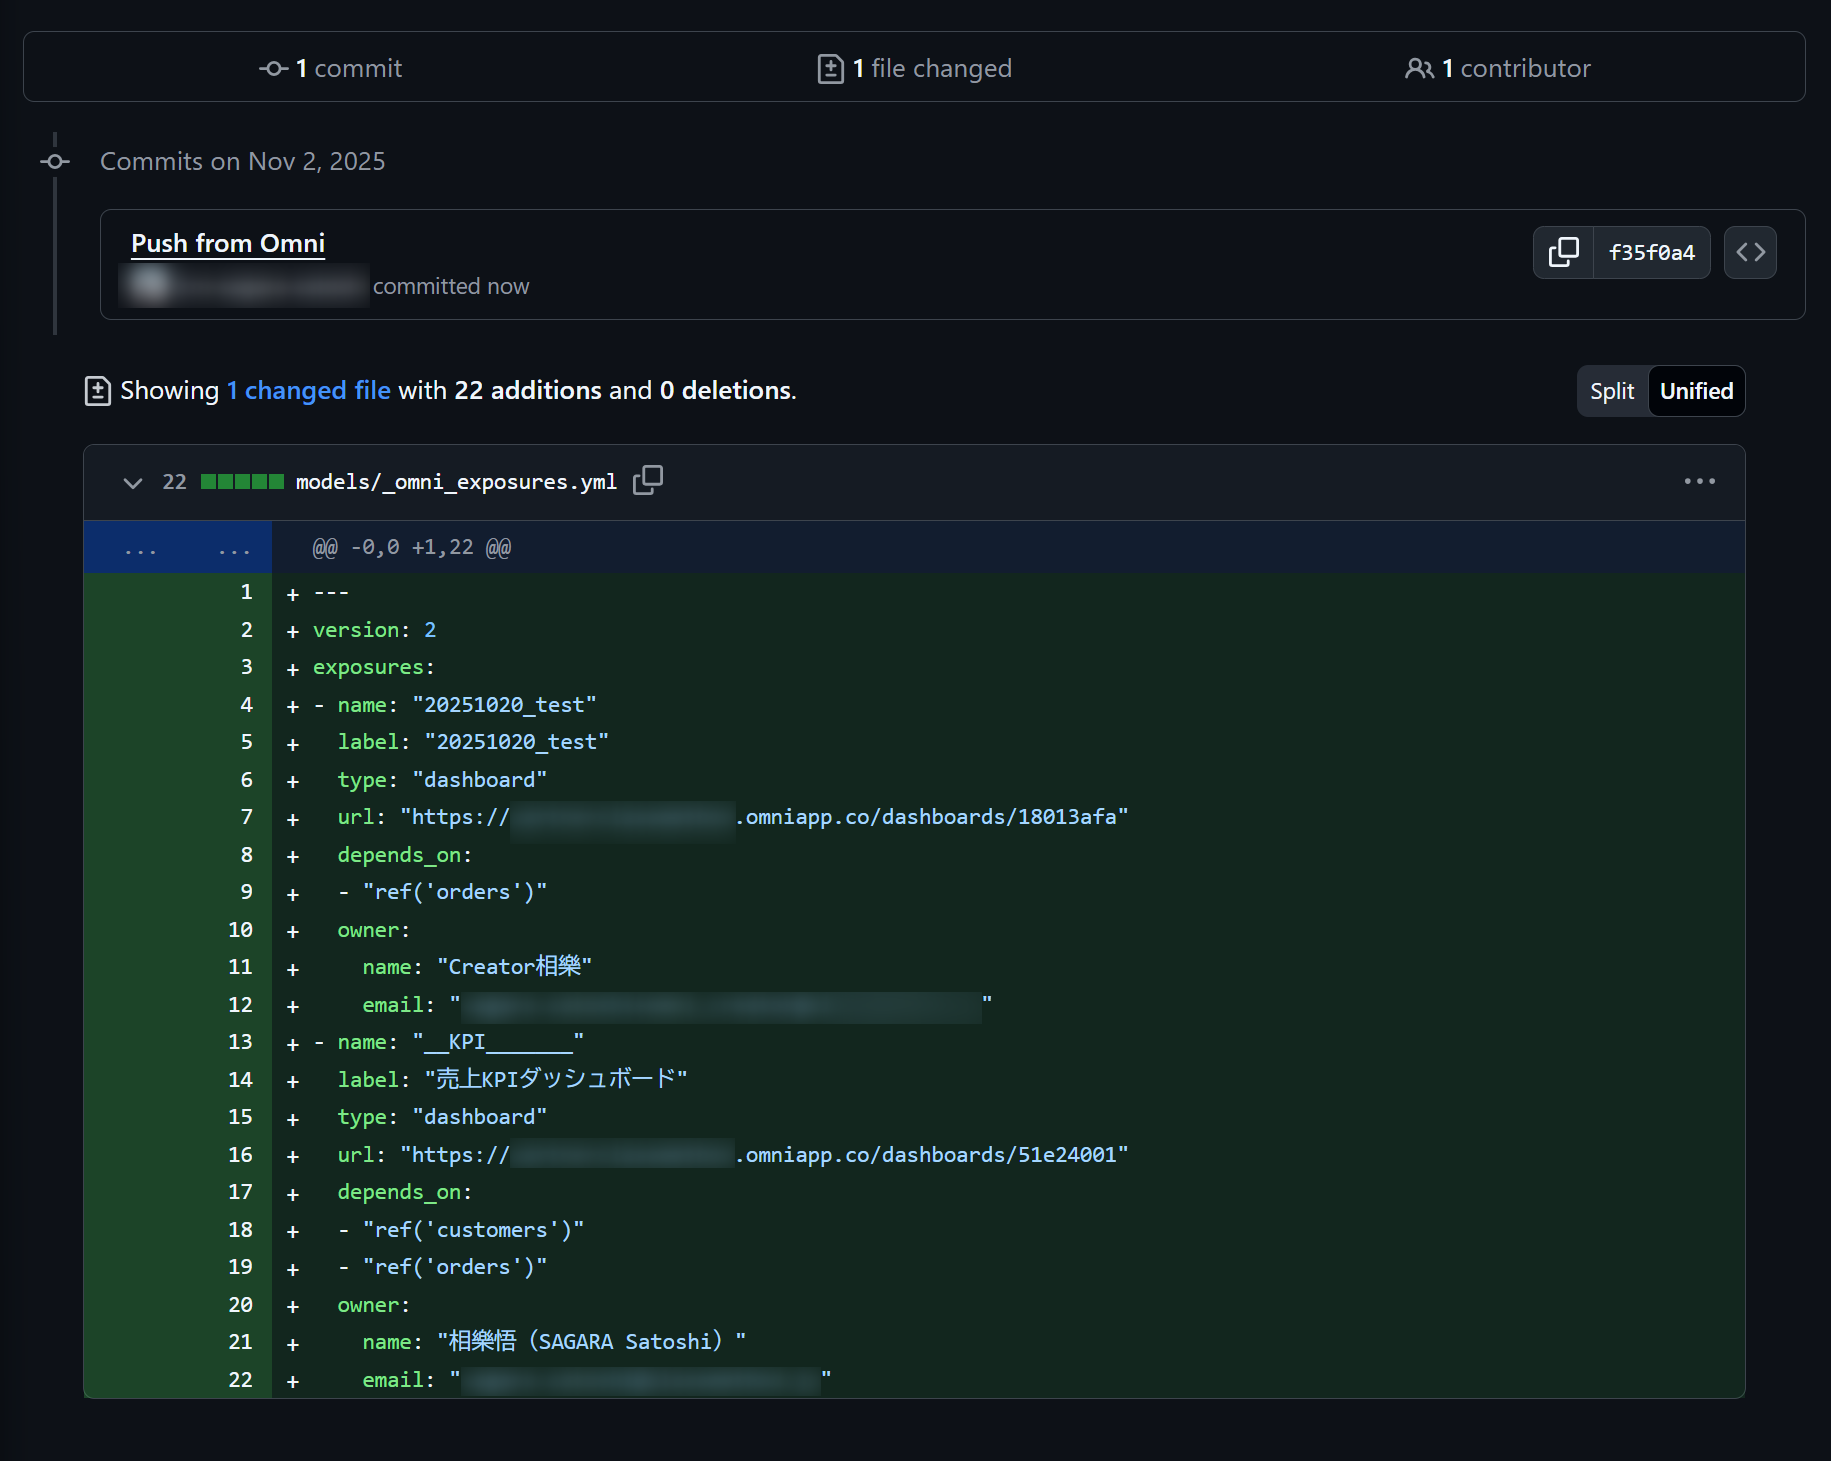Viewport: 1831px width, 1461px height.
Task: Click the diff icon beside Showing
Action: tap(97, 390)
